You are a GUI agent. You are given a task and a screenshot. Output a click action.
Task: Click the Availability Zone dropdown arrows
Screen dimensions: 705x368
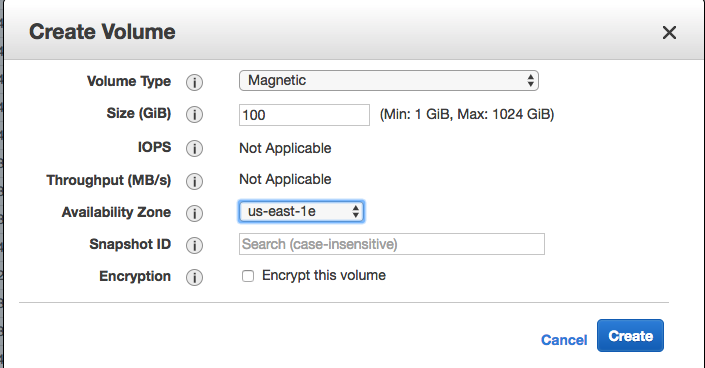pyautogui.click(x=356, y=211)
